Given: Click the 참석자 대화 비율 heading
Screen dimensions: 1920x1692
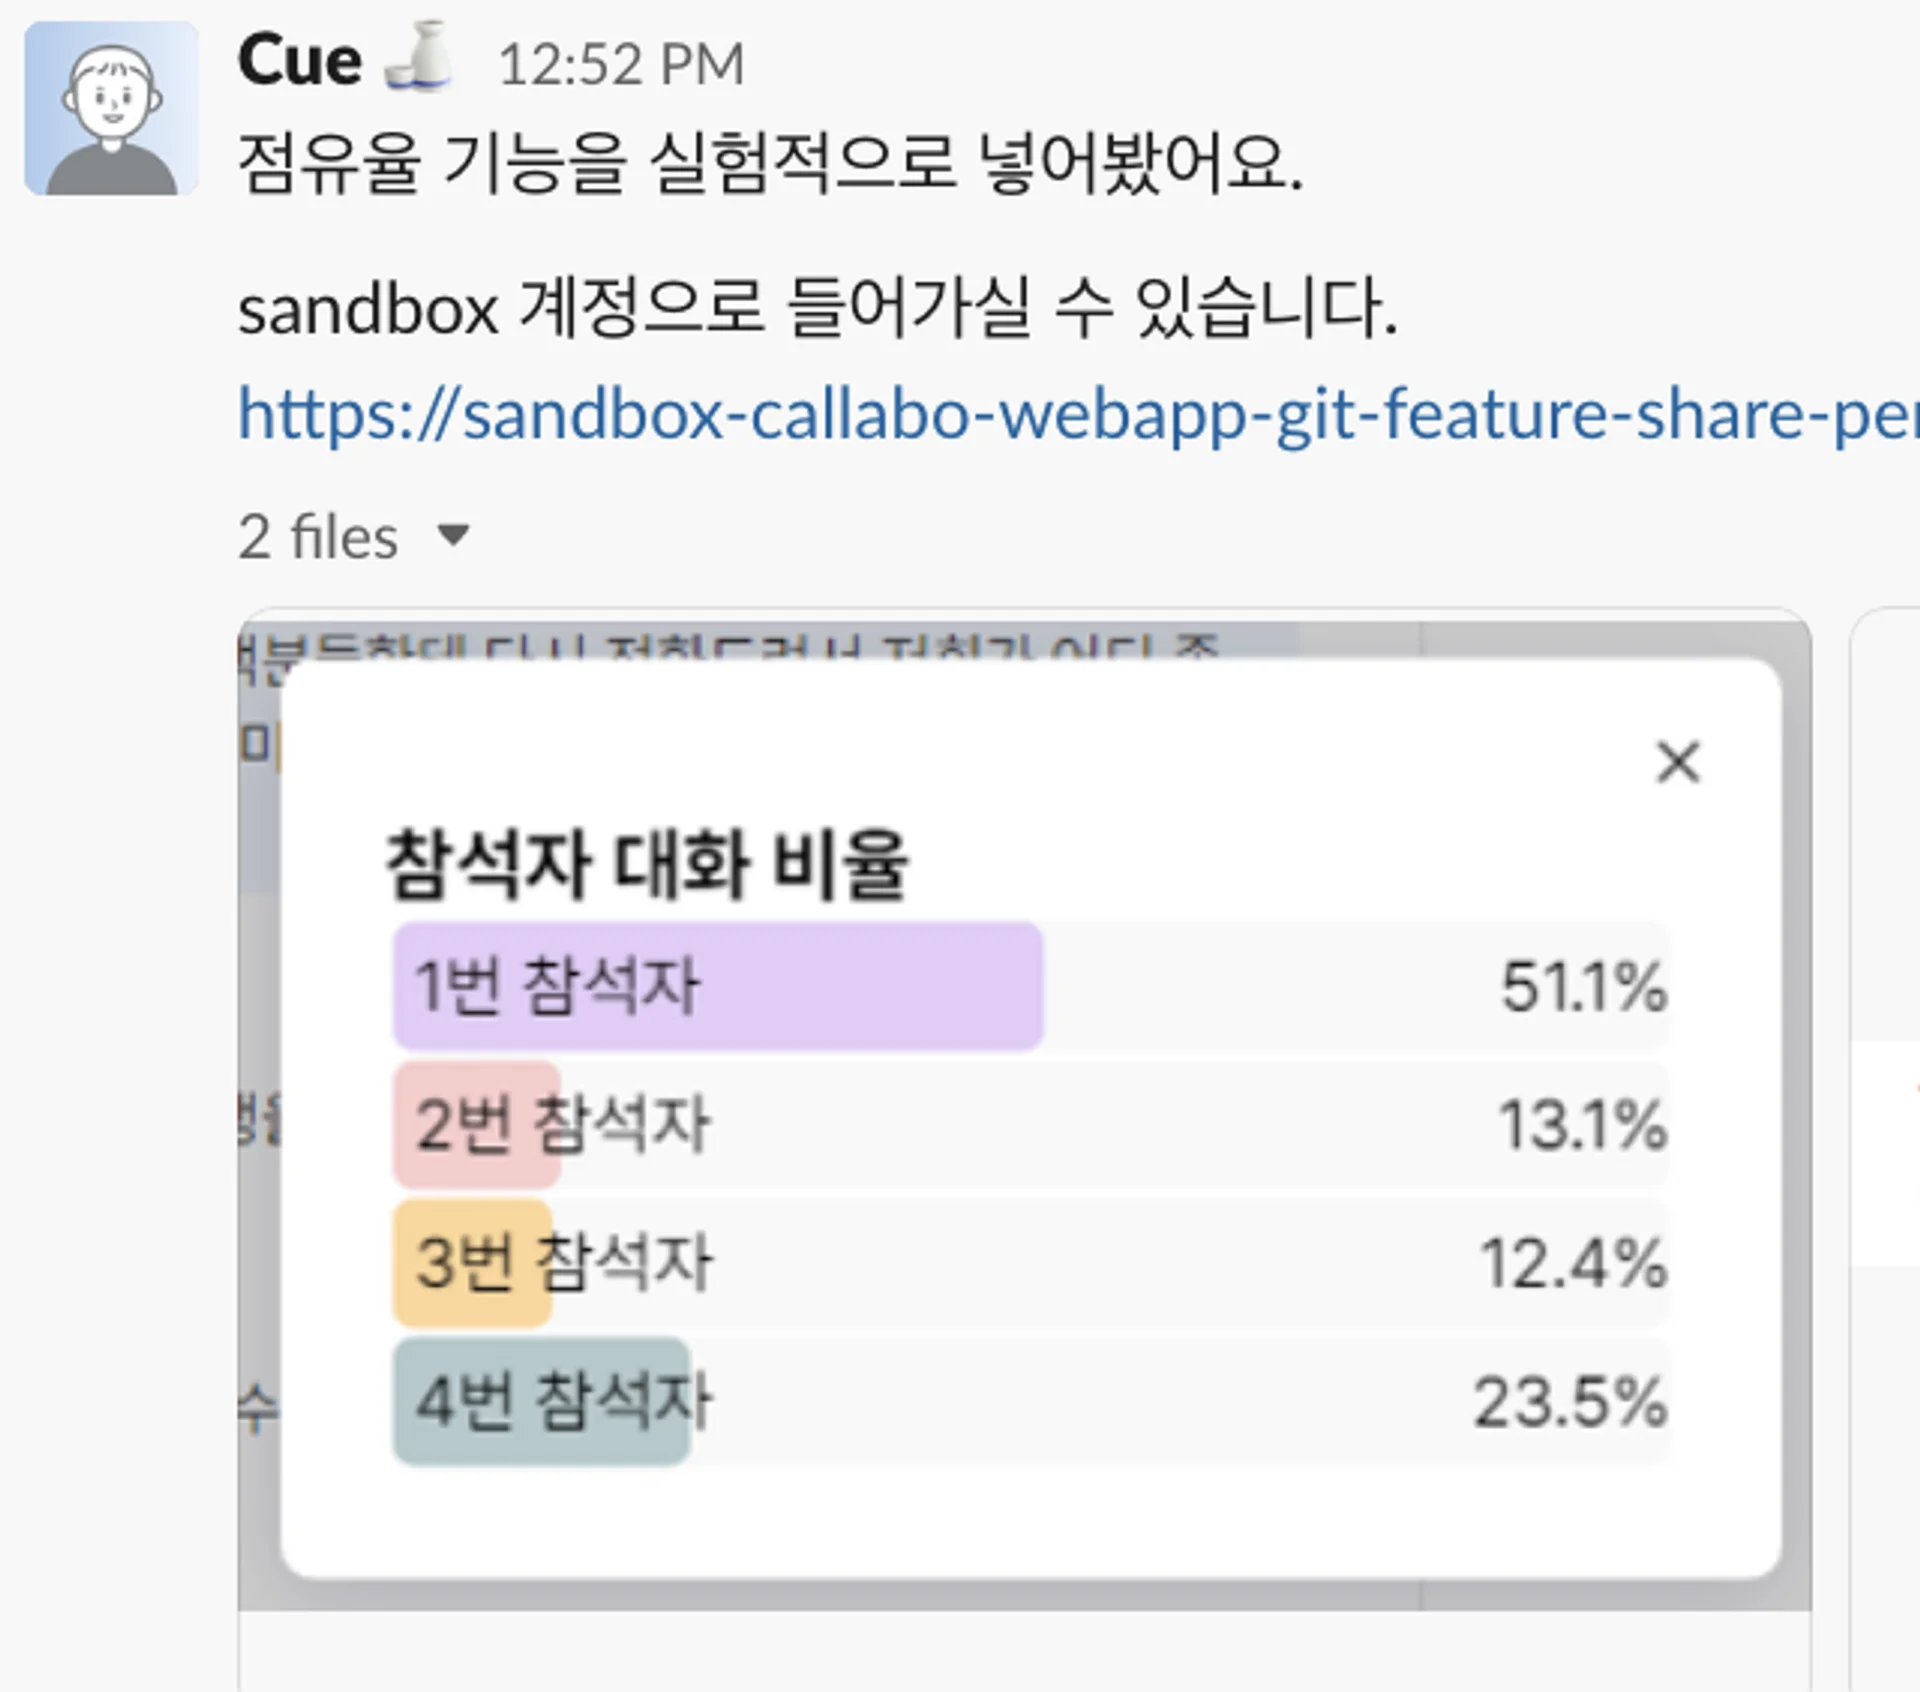Looking at the screenshot, I should (647, 865).
